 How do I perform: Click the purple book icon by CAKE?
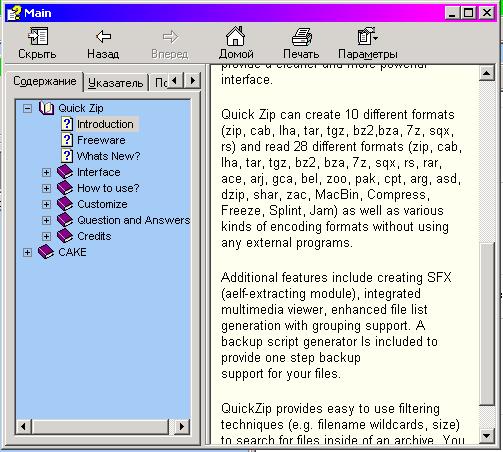pos(46,252)
